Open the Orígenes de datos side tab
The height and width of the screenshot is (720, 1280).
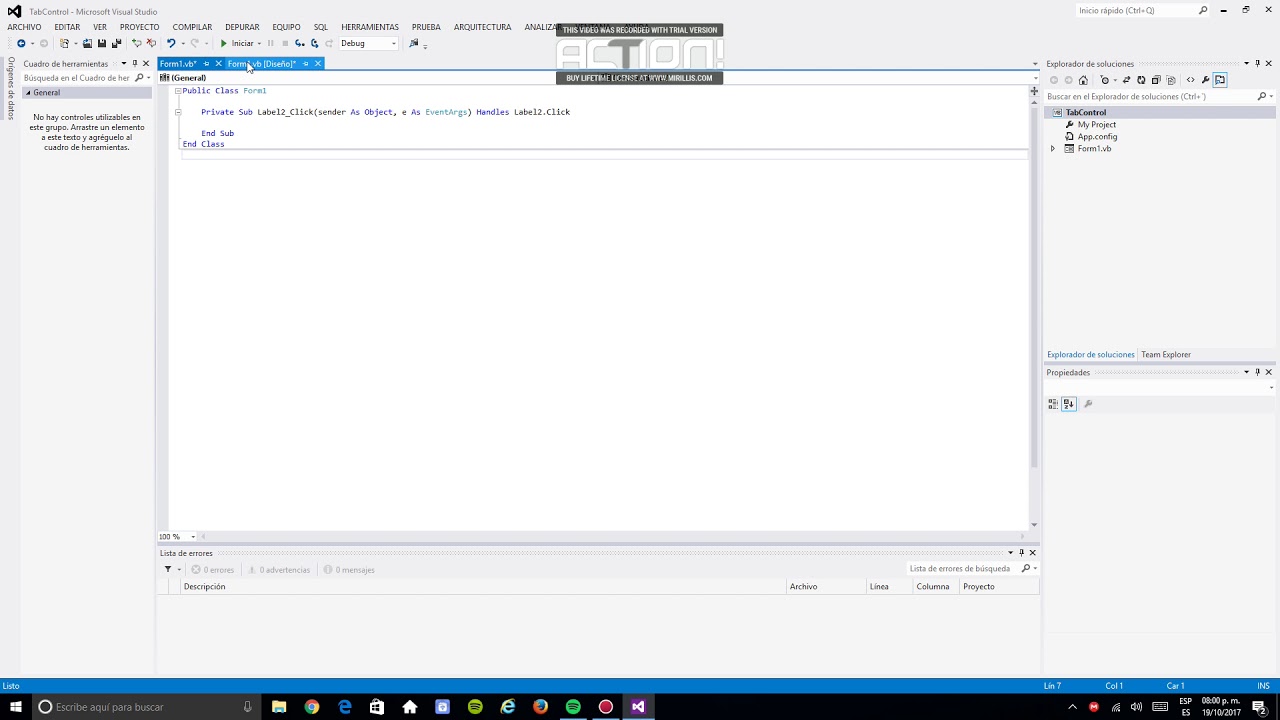[x=11, y=88]
